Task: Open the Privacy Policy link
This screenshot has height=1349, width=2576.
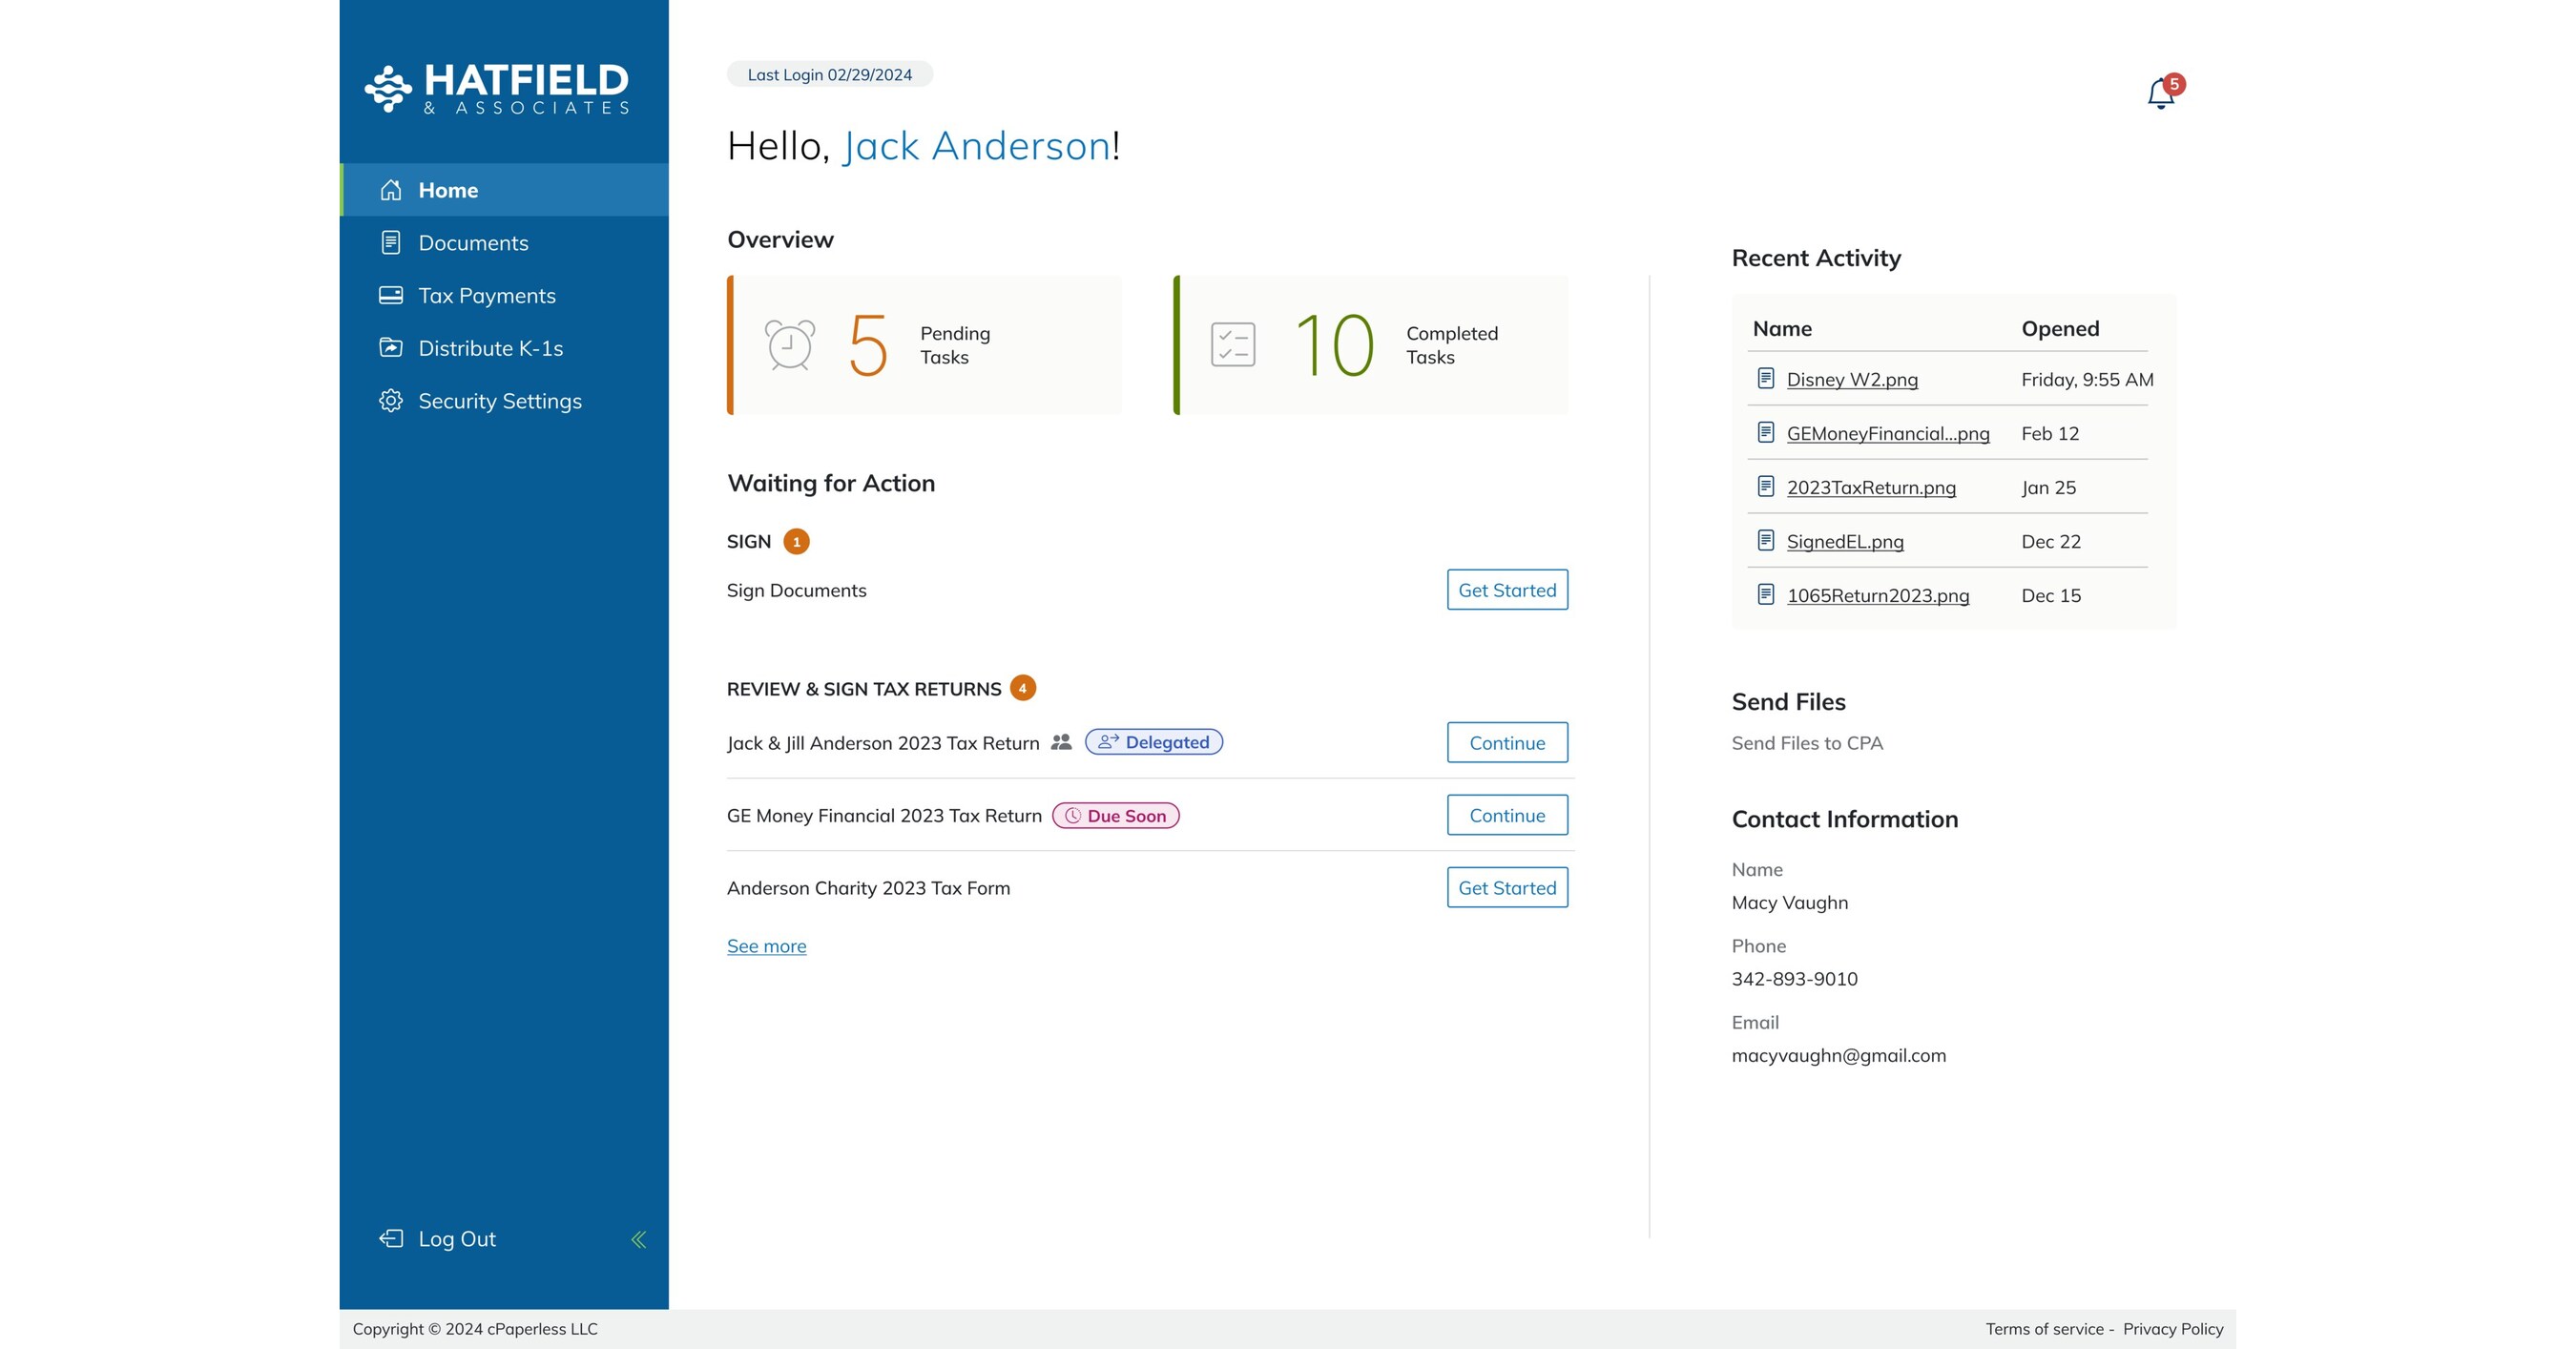Action: pyautogui.click(x=2173, y=1328)
